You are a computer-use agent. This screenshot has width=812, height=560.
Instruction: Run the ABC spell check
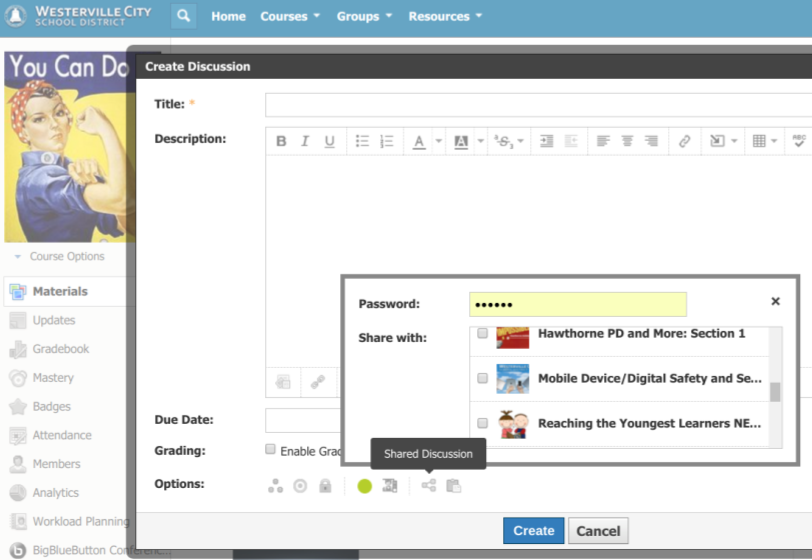(x=799, y=140)
